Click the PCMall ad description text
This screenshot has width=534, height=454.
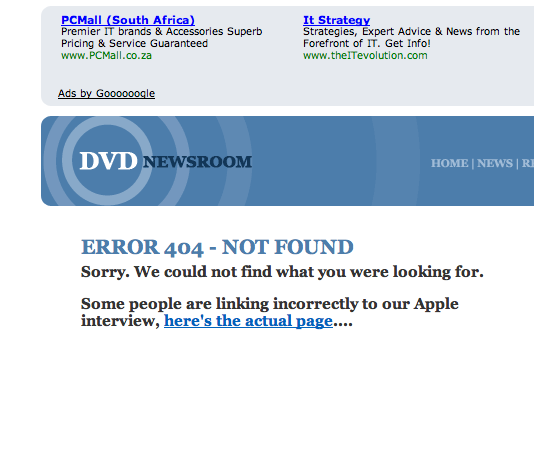point(161,37)
